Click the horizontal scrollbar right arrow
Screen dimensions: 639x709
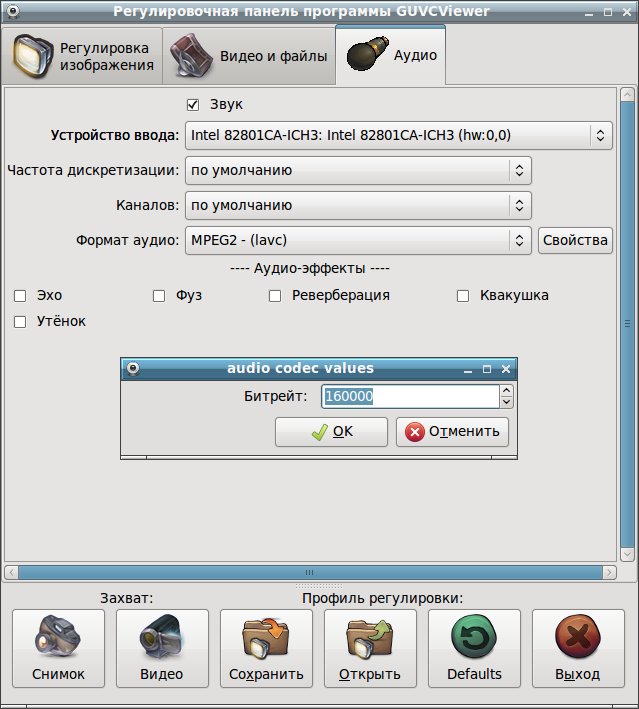click(x=610, y=572)
